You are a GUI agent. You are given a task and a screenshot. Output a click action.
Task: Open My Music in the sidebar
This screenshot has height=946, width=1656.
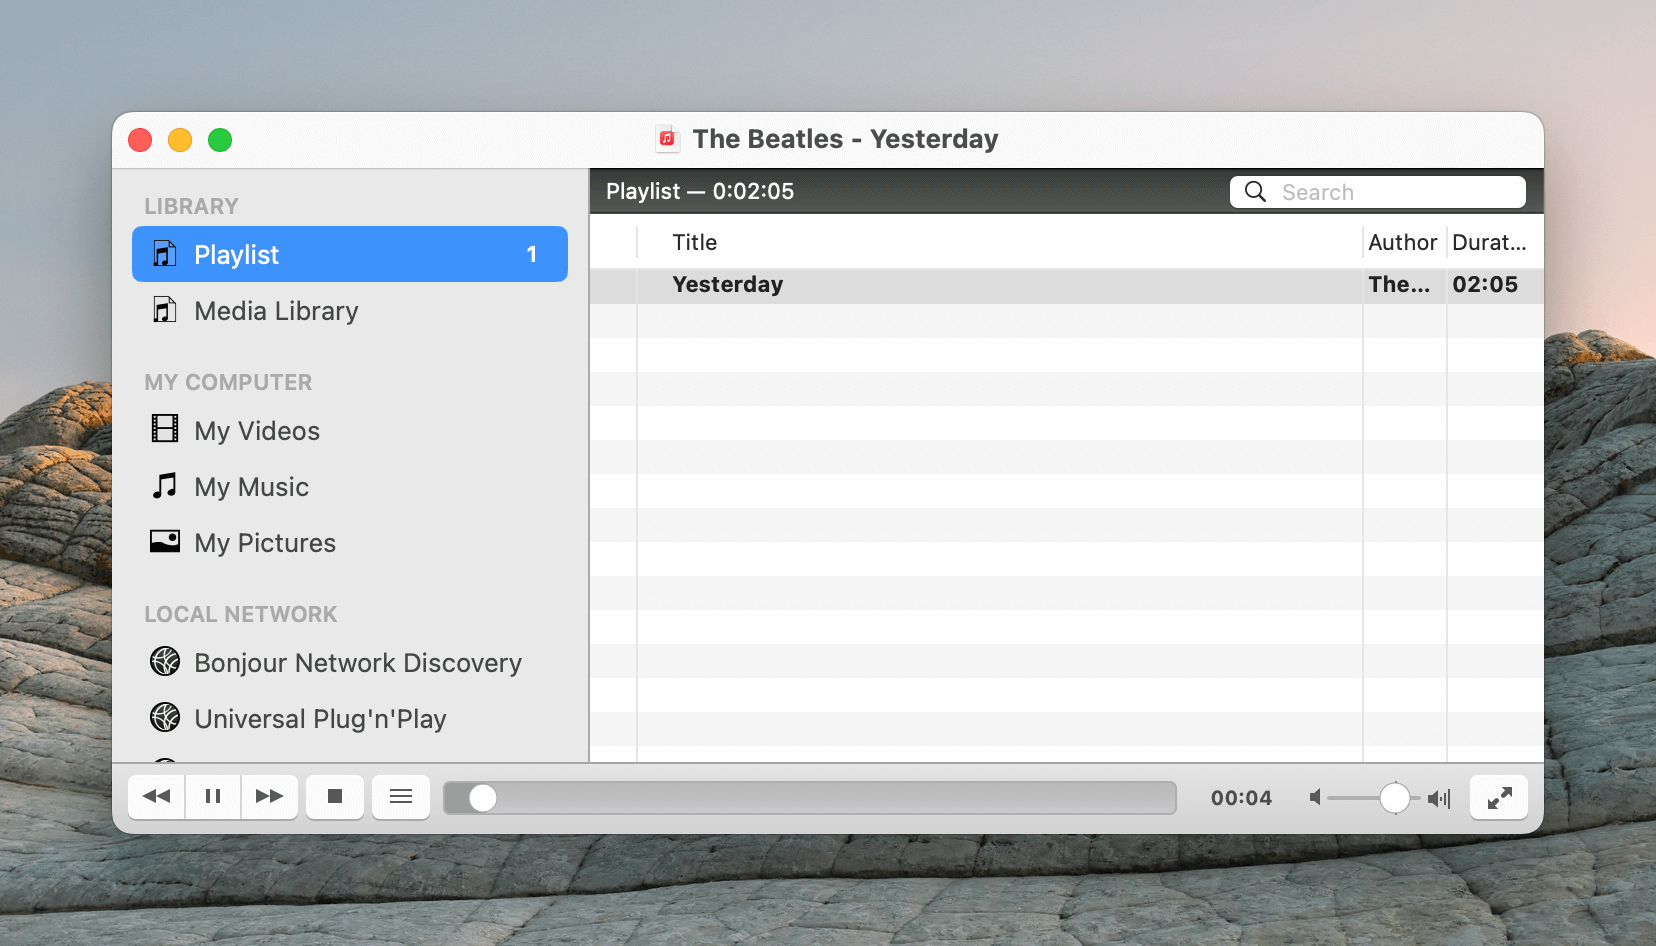point(251,487)
